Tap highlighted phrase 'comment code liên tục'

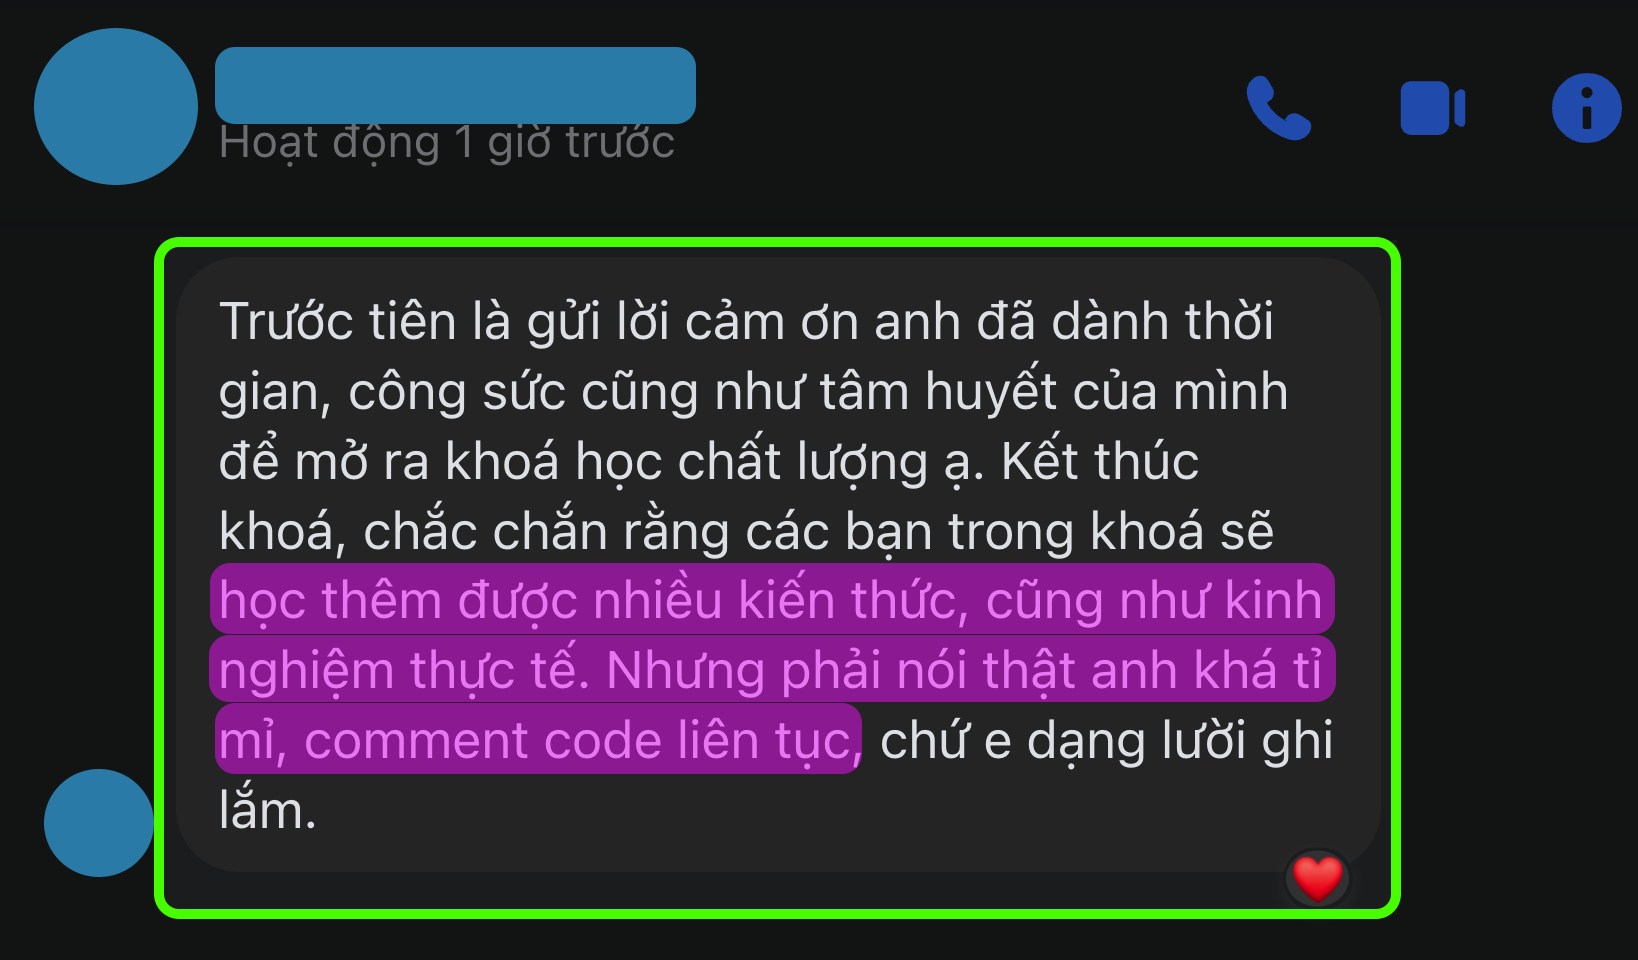point(583,741)
